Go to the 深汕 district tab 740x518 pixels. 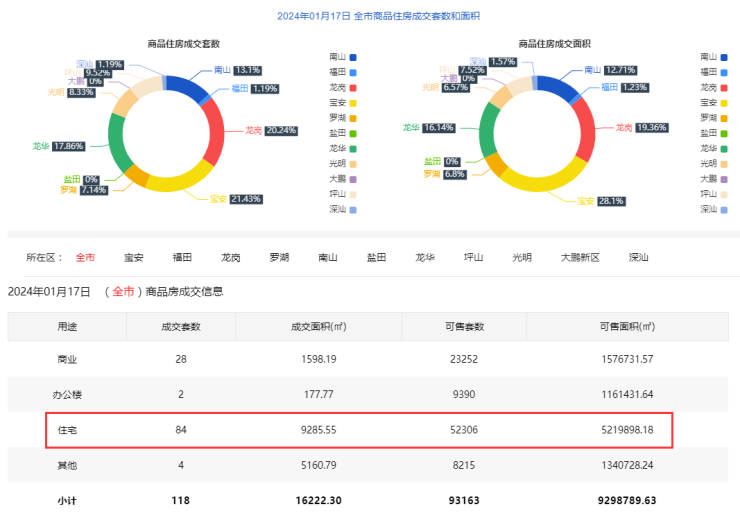coord(638,257)
